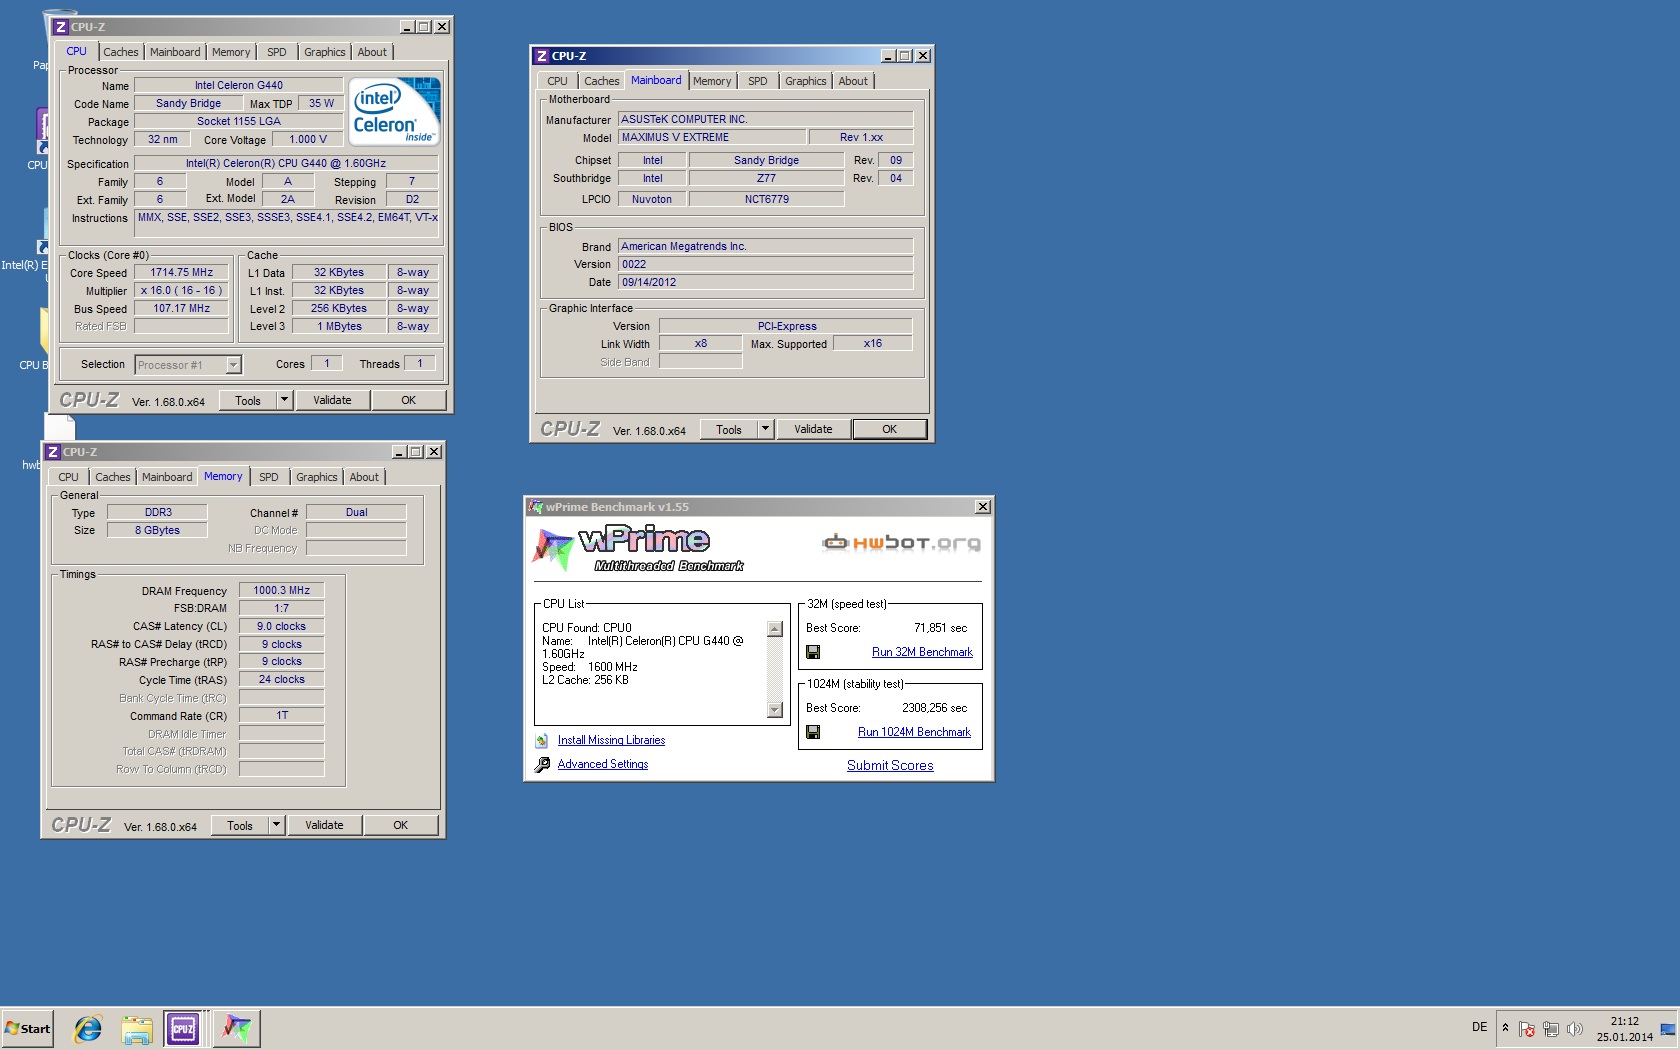Show hidden tray icons arrow
Screen dimensions: 1680x1050
tap(1505, 1028)
